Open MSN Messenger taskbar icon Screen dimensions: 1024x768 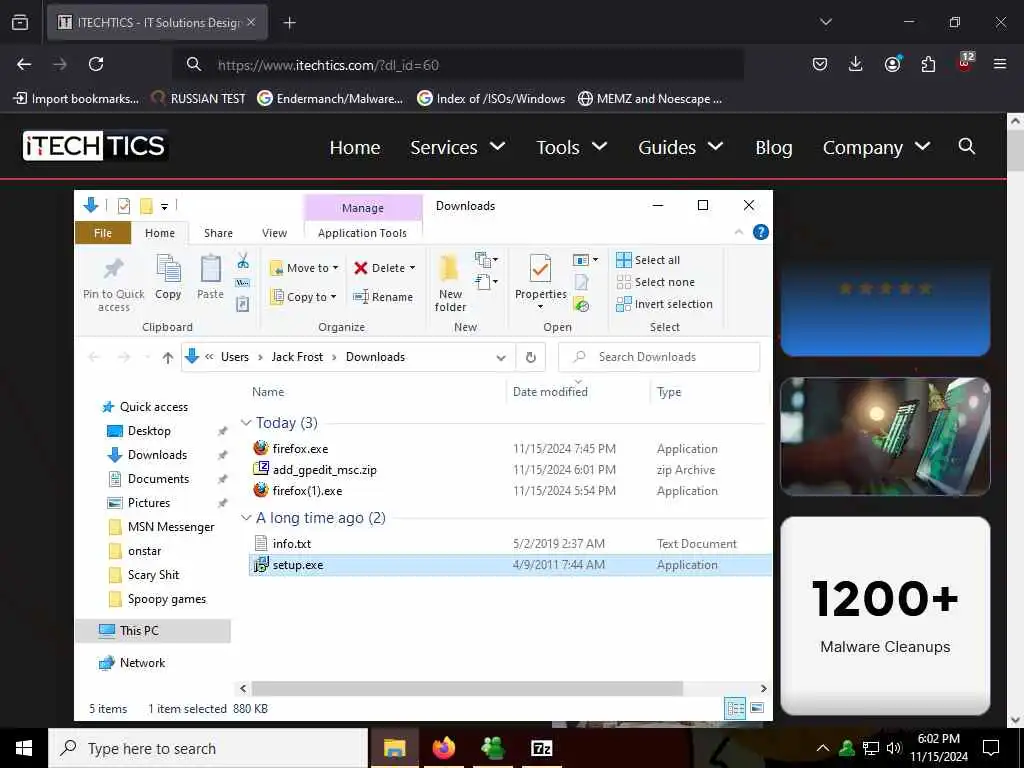click(492, 748)
